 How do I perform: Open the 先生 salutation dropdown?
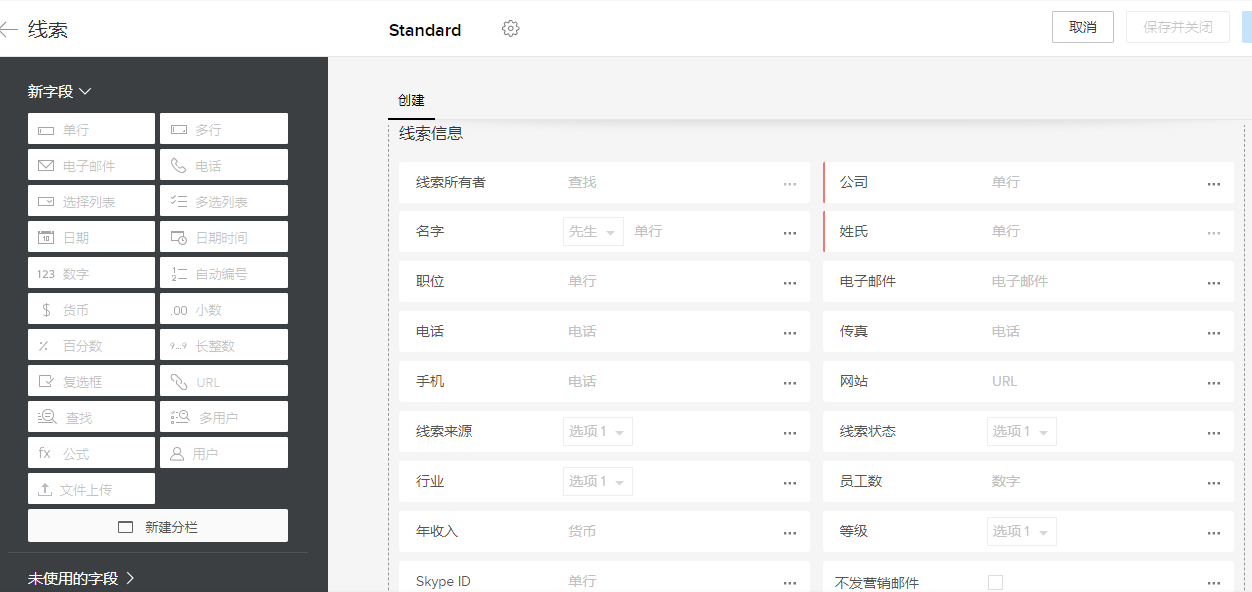coord(593,231)
